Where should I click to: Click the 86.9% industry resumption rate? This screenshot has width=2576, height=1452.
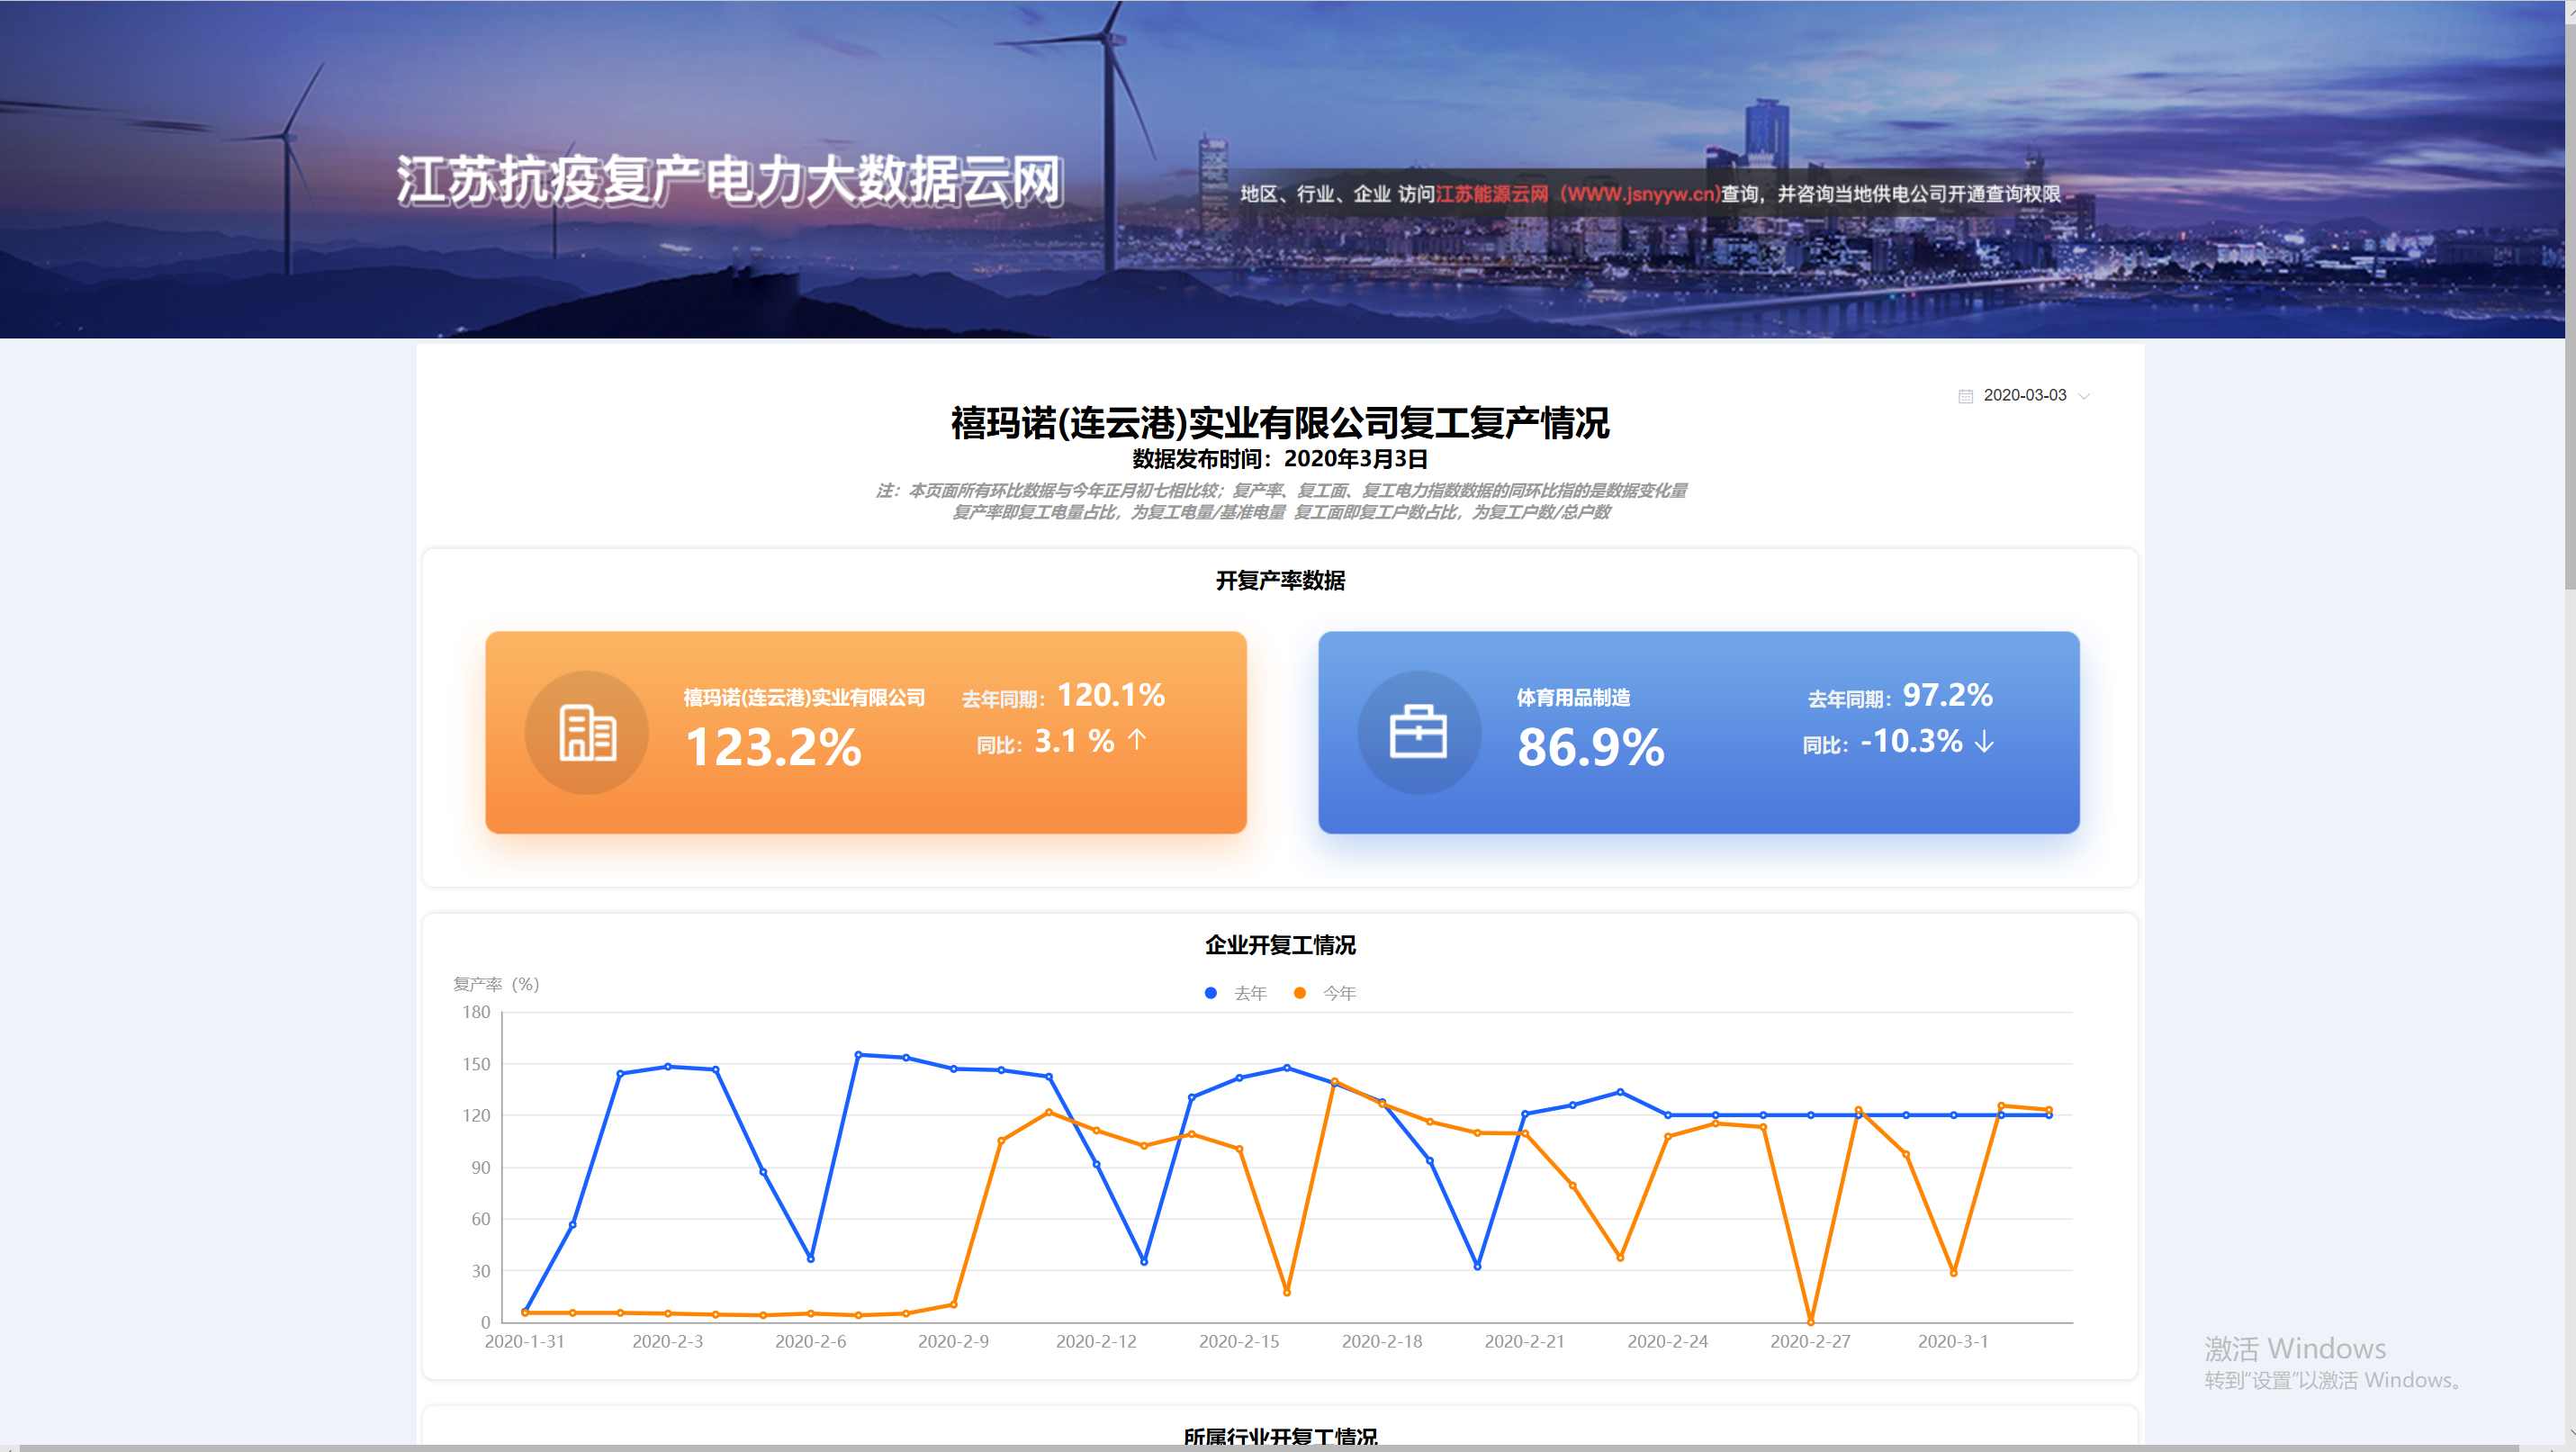pos(1591,747)
